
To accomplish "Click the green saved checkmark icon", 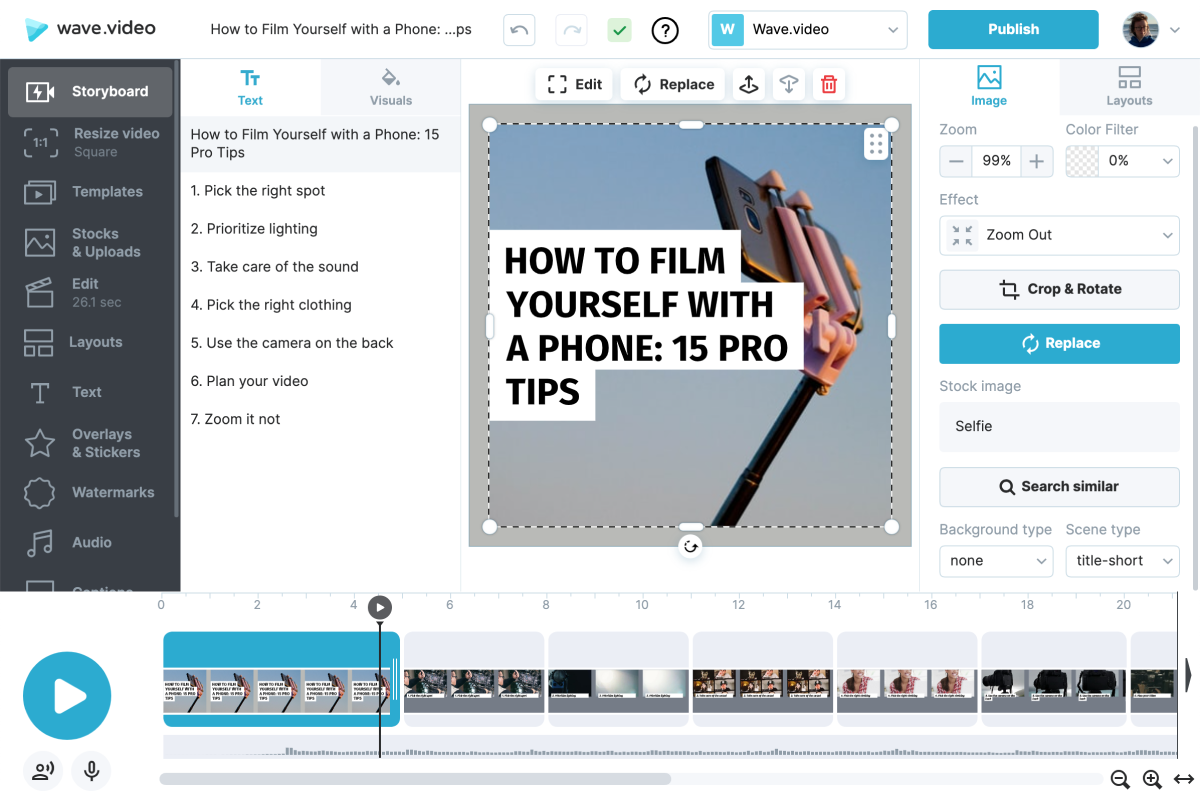I will coord(619,30).
